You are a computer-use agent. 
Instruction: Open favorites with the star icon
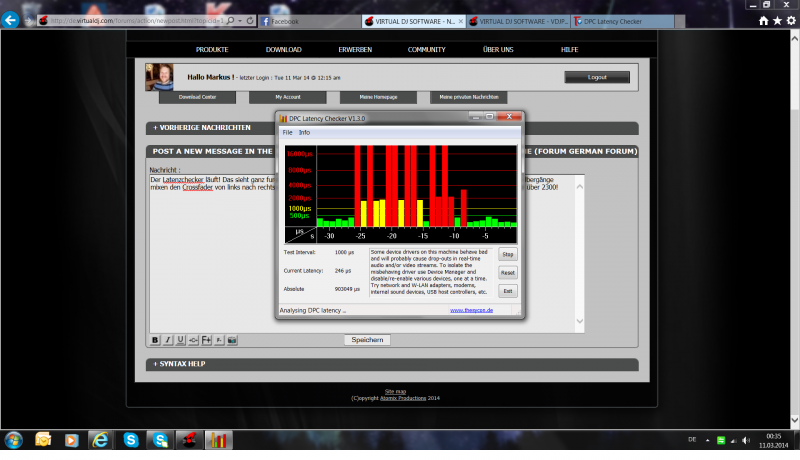(777, 21)
